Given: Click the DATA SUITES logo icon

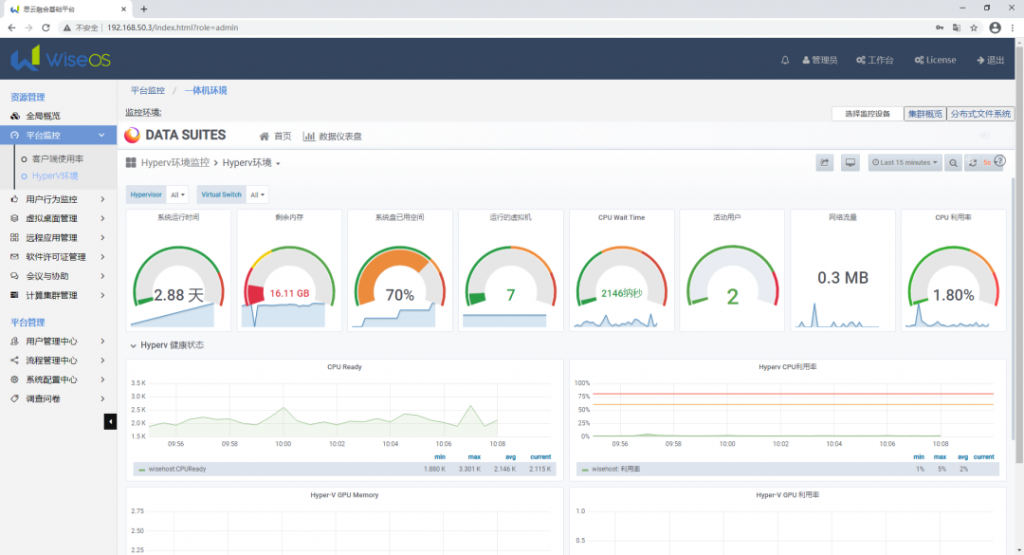Looking at the screenshot, I should pyautogui.click(x=133, y=135).
